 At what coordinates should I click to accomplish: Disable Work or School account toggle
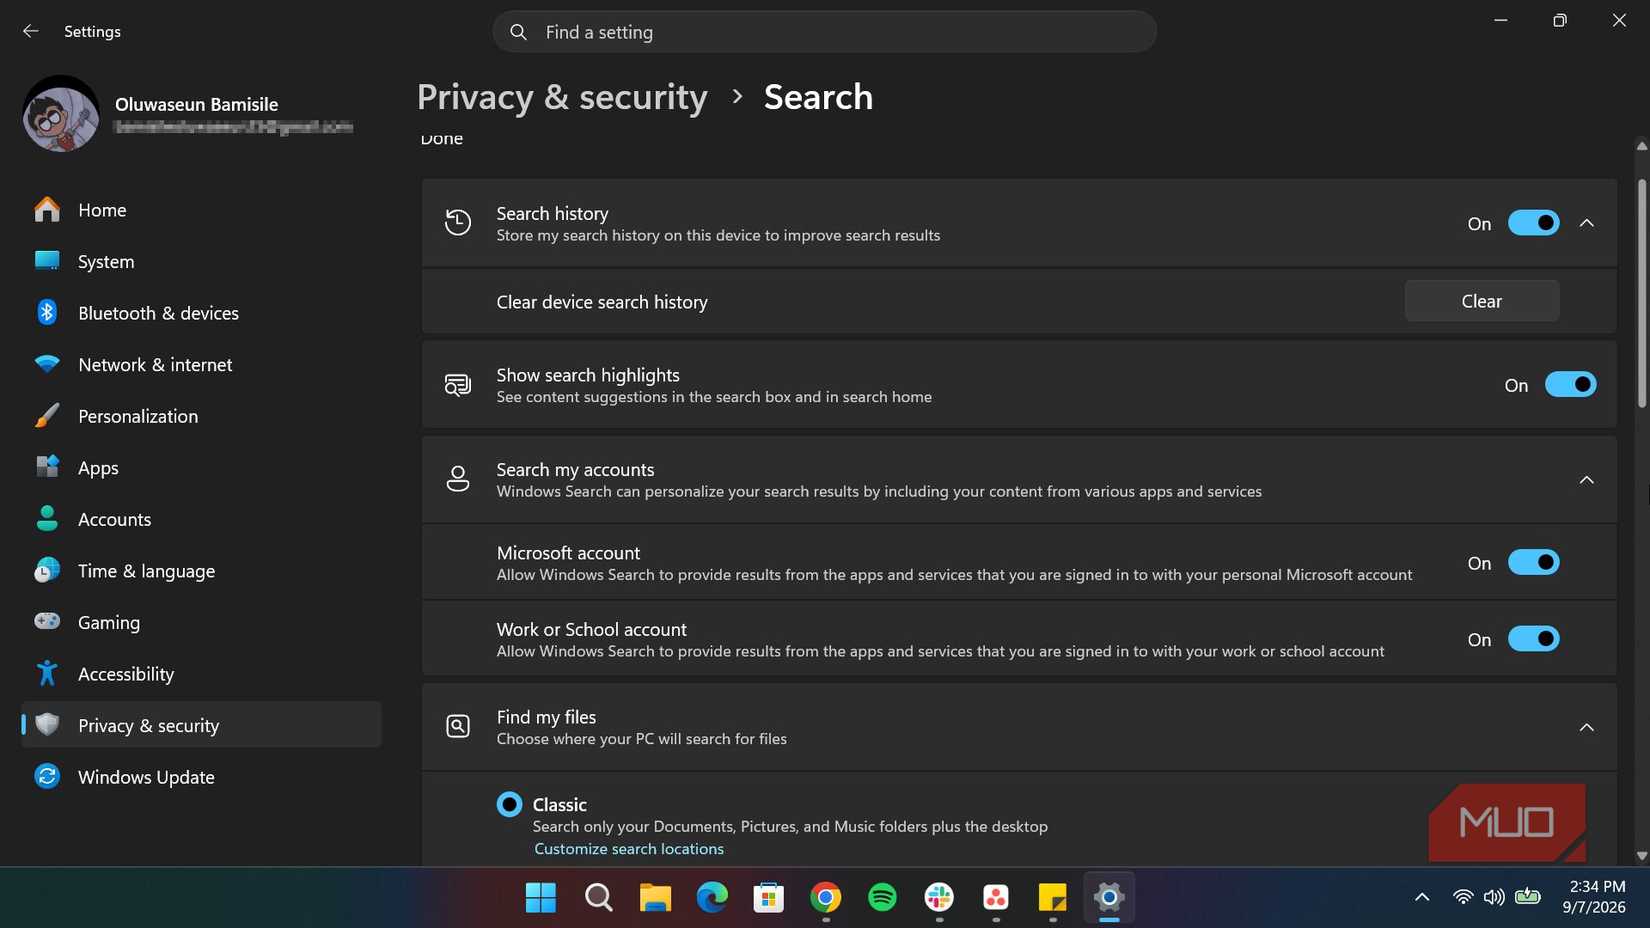(1533, 639)
